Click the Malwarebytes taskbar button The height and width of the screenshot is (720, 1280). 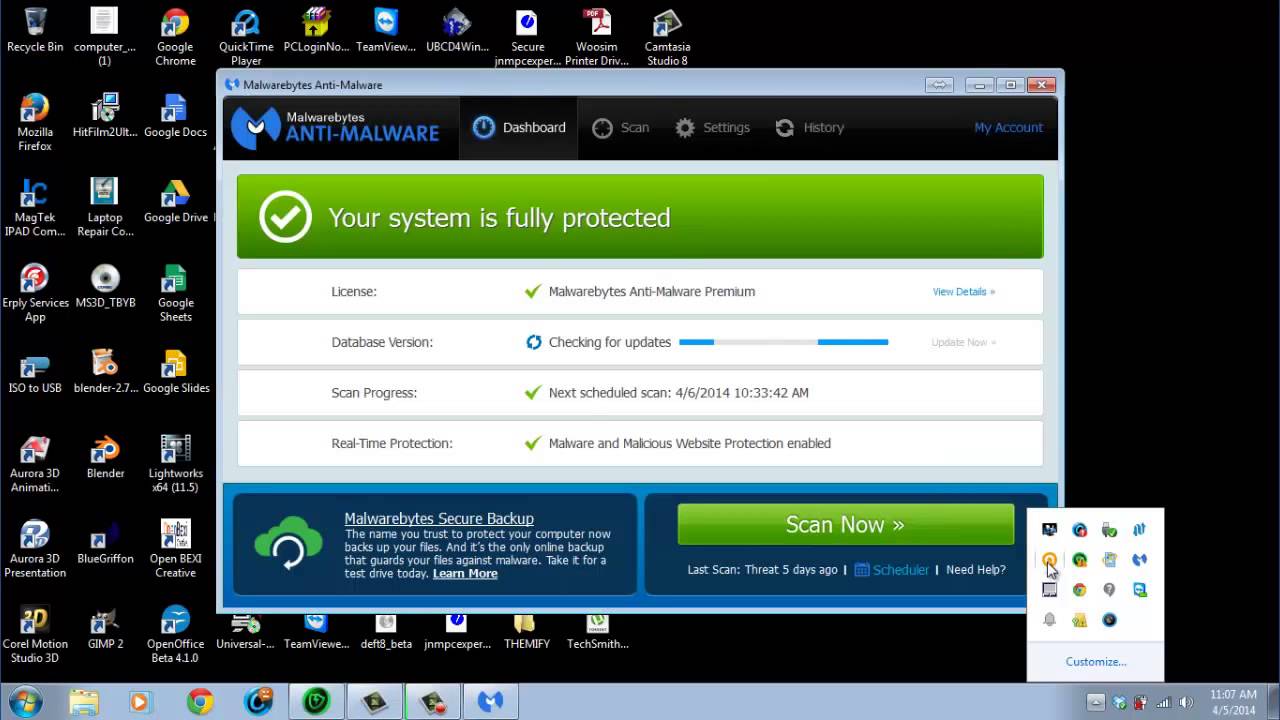pyautogui.click(x=490, y=702)
